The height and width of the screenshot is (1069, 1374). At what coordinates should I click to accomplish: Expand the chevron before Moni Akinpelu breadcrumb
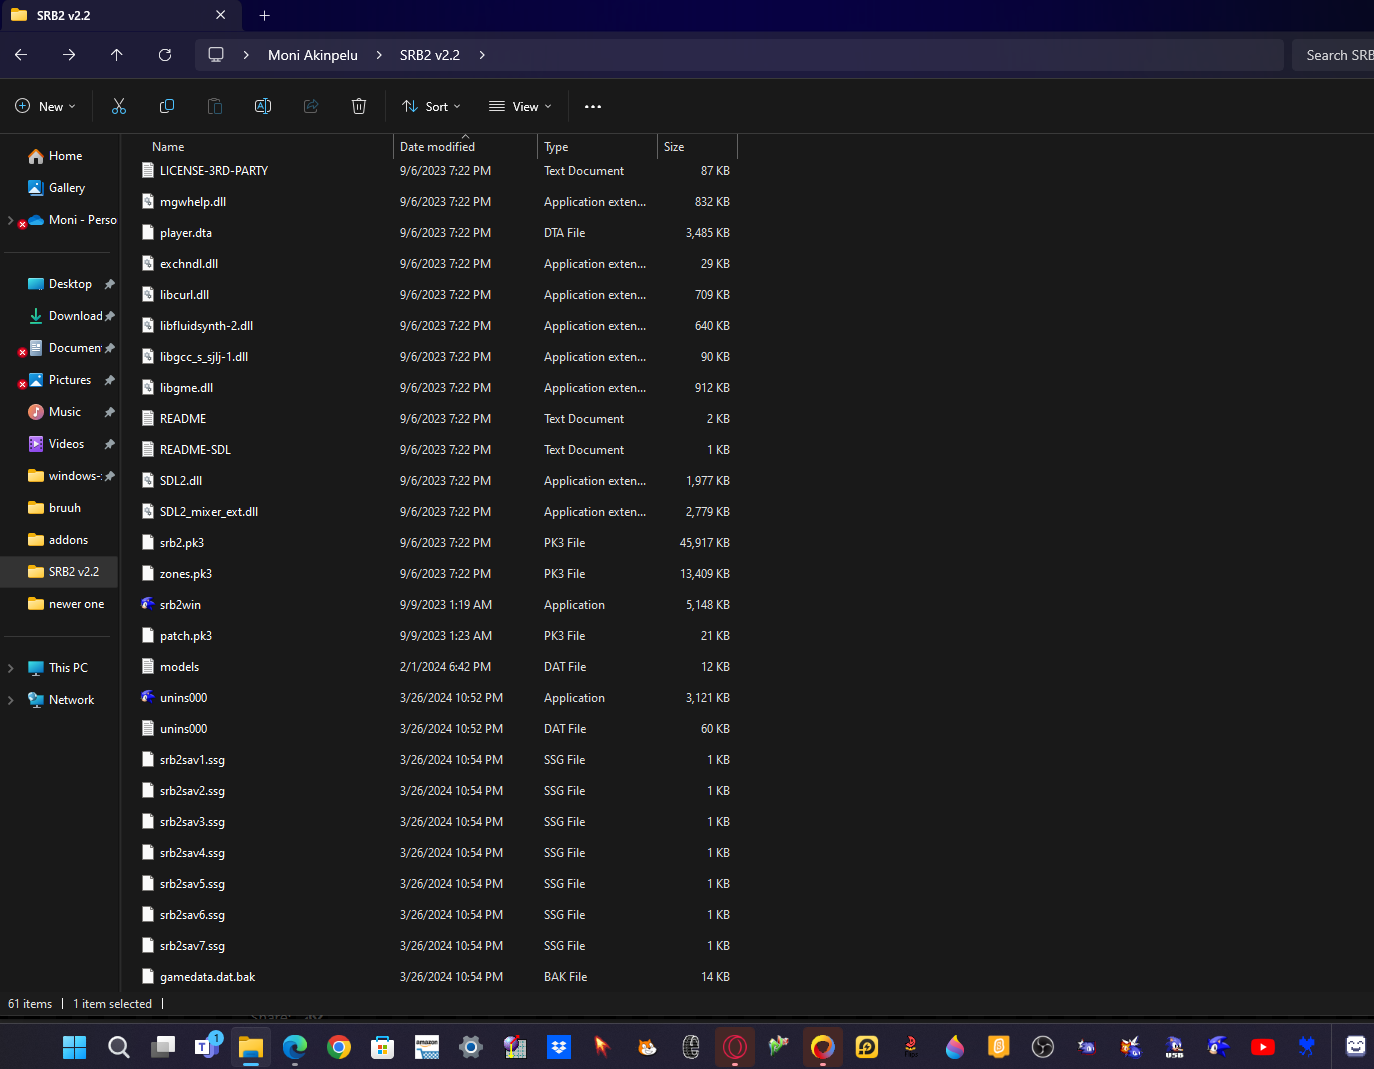pyautogui.click(x=246, y=55)
